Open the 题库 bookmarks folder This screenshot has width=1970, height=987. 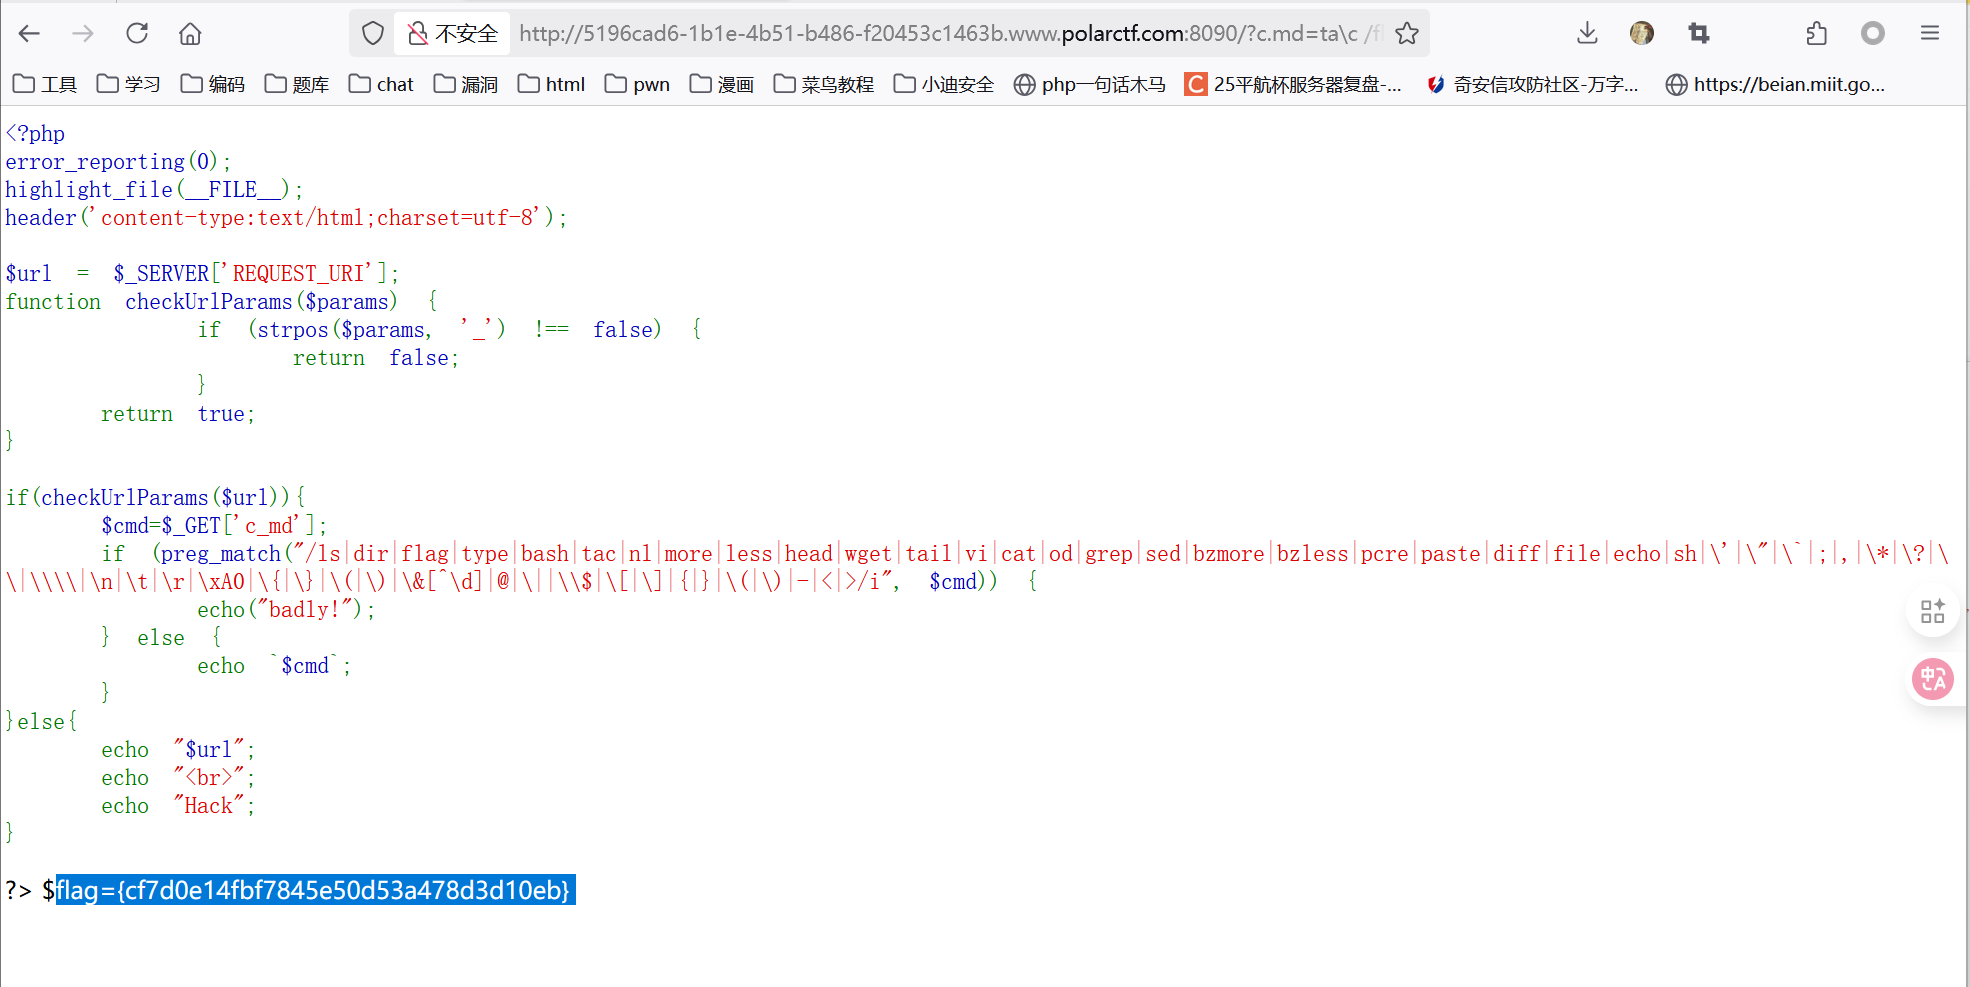point(297,85)
